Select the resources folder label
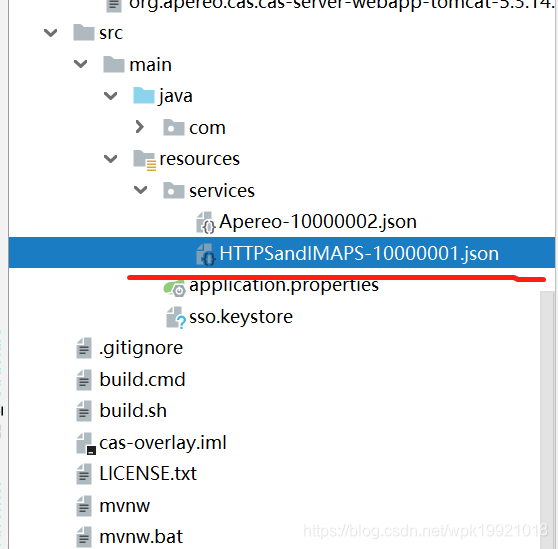 pyautogui.click(x=200, y=159)
